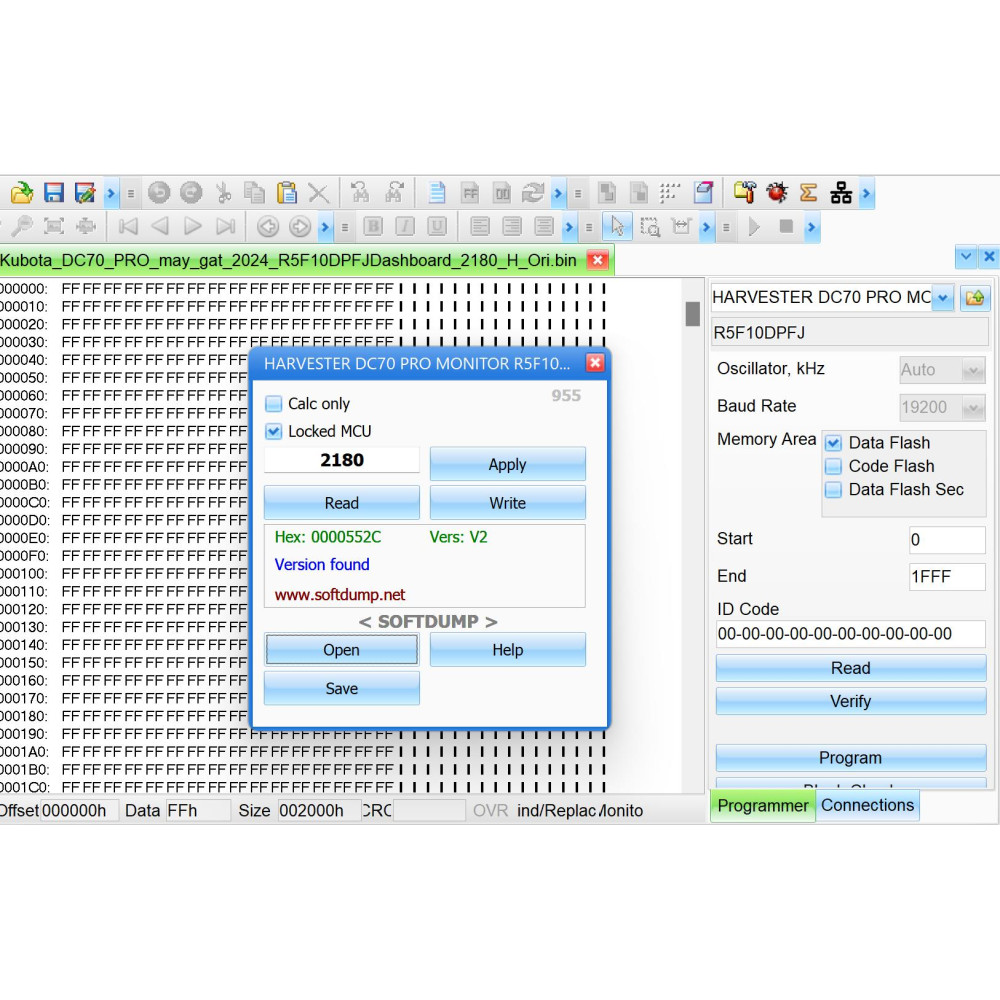Close the HARVESTER DC70 PRO MONITOR dialog
Screen dimensions: 1000x1000
[595, 363]
